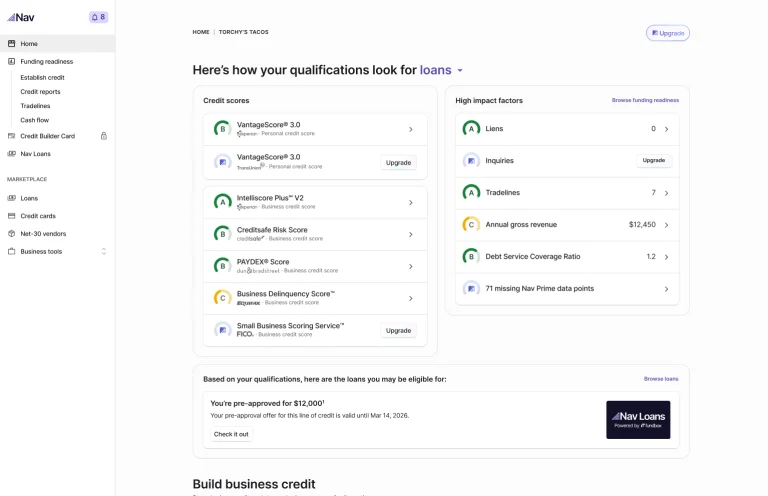
Task: Click HOME in the breadcrumb
Action: point(201,32)
